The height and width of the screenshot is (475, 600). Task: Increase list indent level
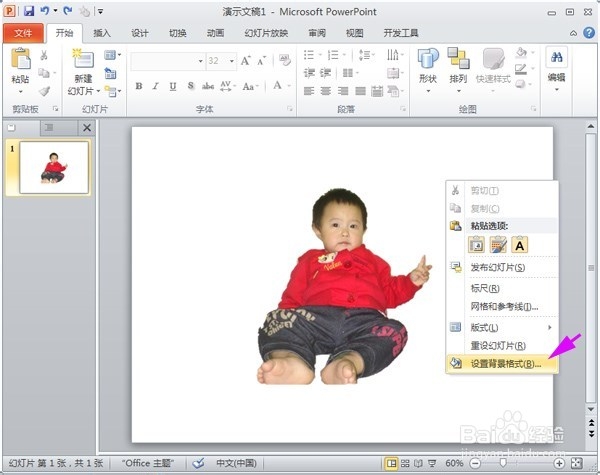click(x=326, y=73)
